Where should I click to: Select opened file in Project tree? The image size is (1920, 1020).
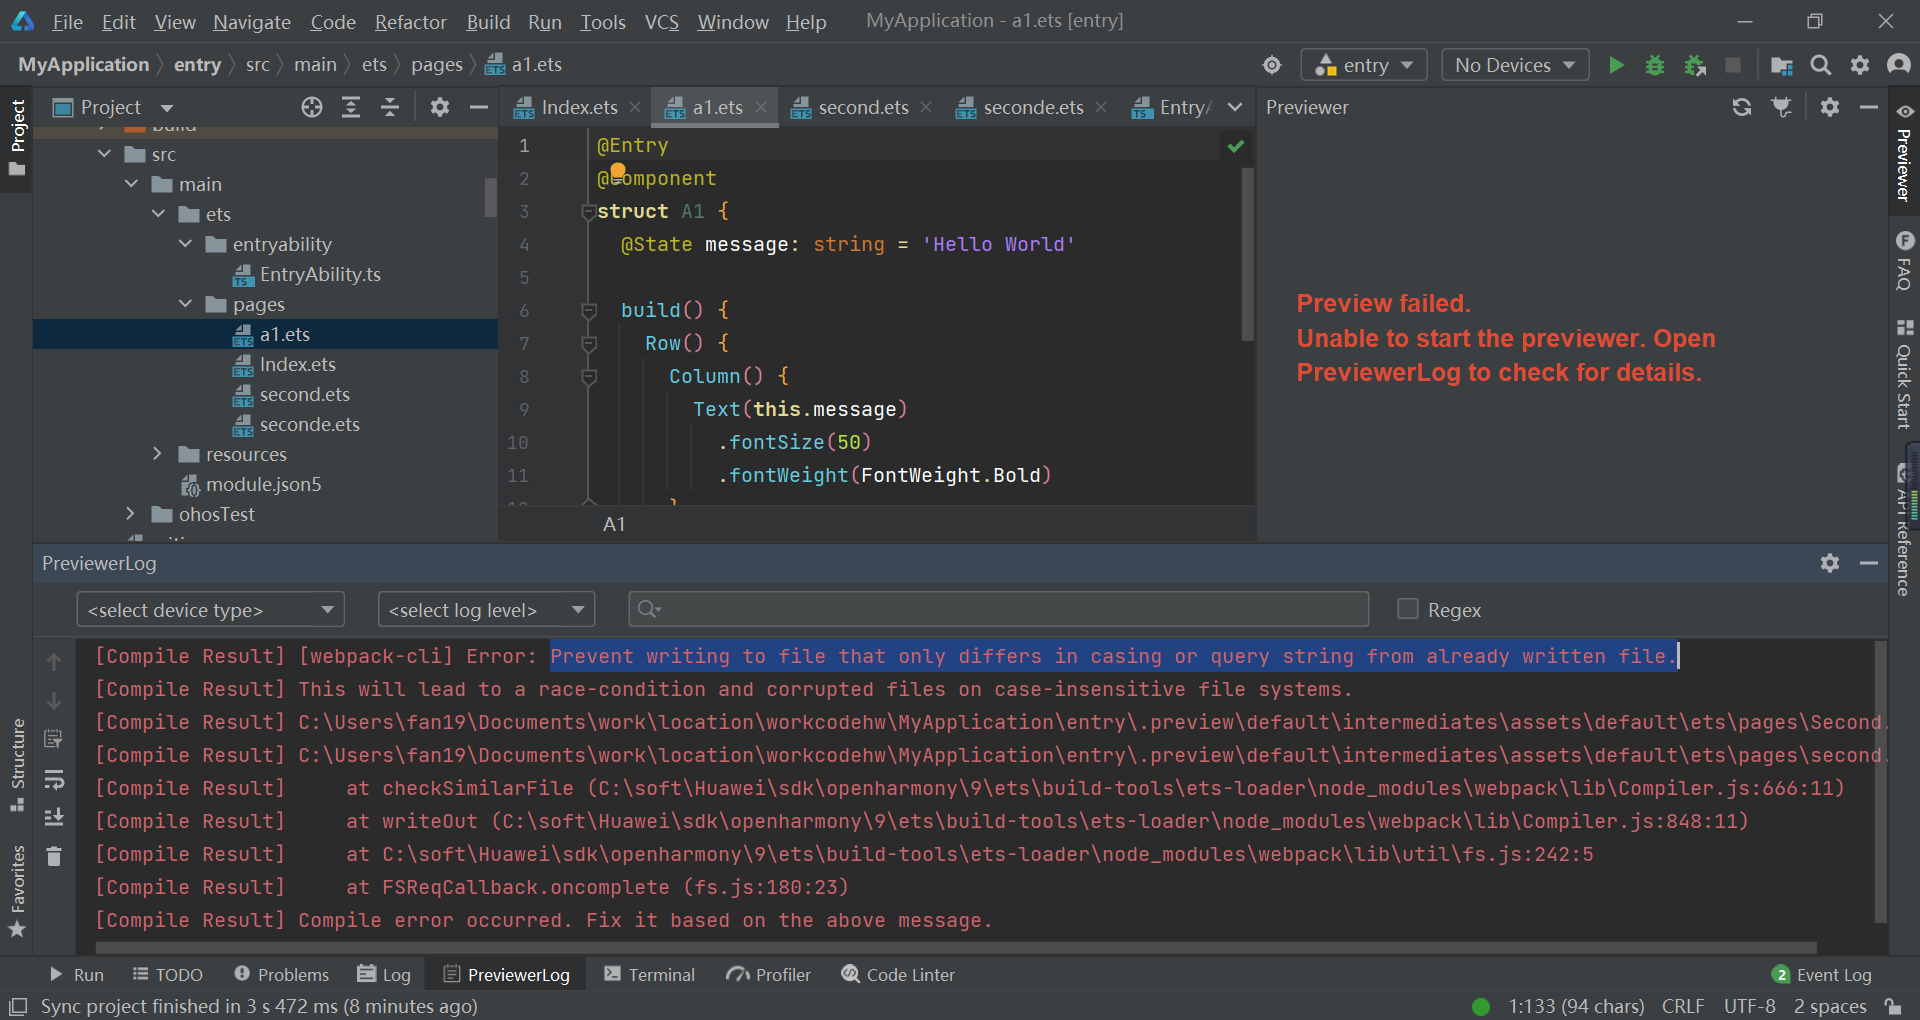coord(312,107)
